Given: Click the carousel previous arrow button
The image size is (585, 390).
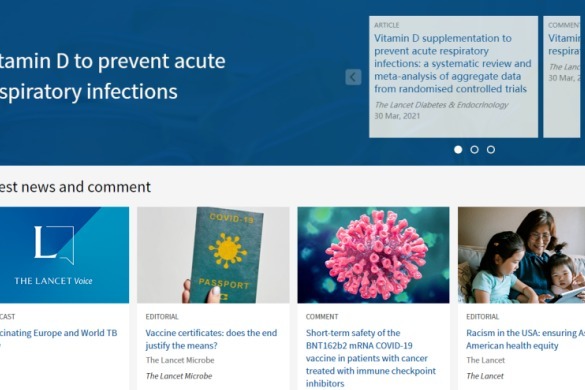Looking at the screenshot, I should point(353,77).
